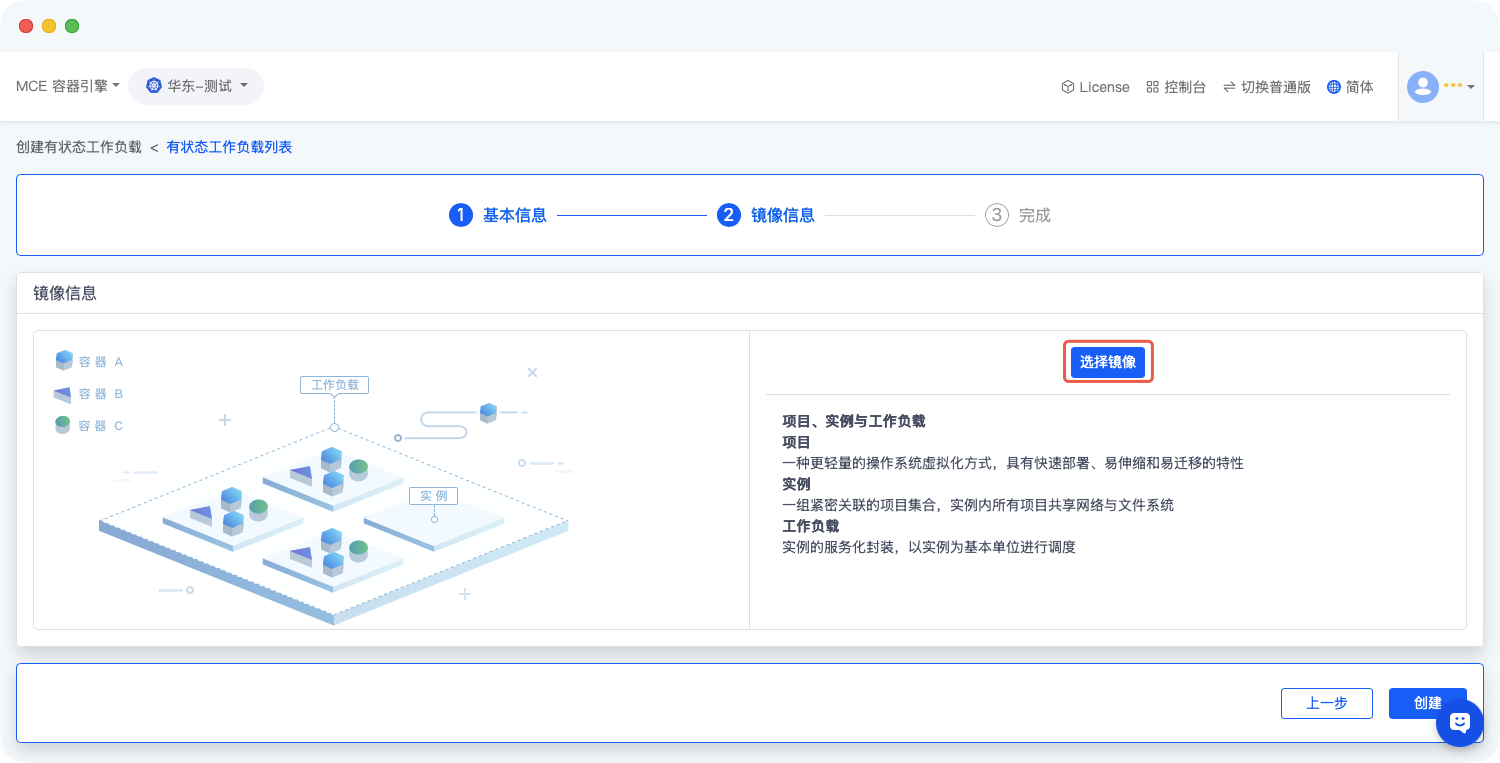The height and width of the screenshot is (763, 1500).
Task: Open the user avatar icon
Action: pyautogui.click(x=1422, y=87)
